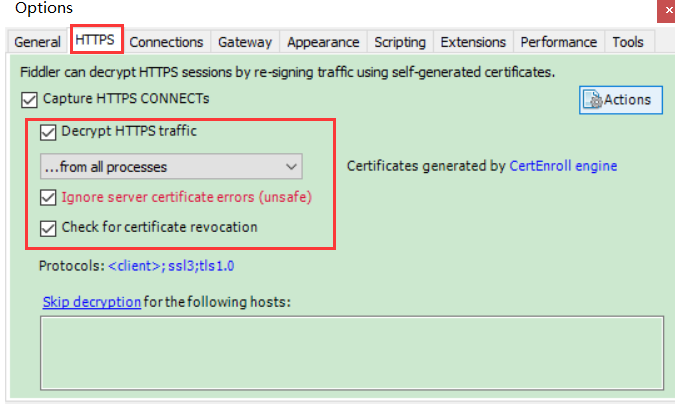Toggle Check for certificate revocation
The height and width of the screenshot is (404, 675).
tap(48, 228)
